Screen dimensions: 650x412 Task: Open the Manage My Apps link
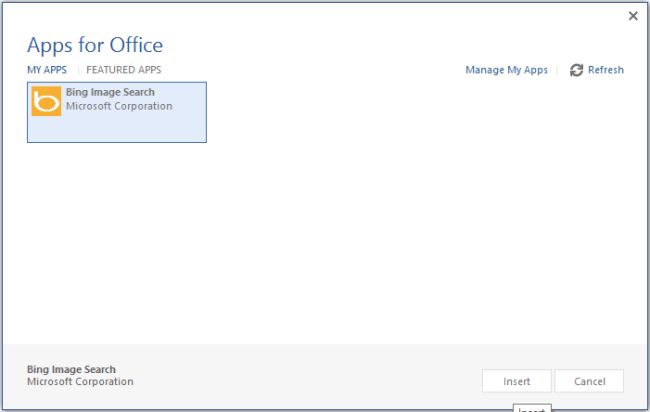coord(506,70)
